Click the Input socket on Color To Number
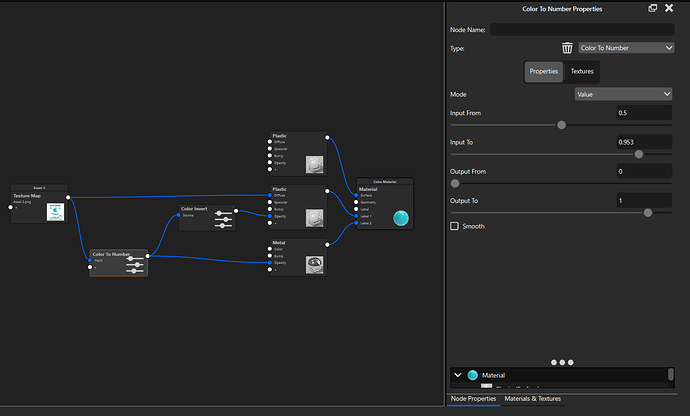Screen dimensions: 690x416 [90, 260]
